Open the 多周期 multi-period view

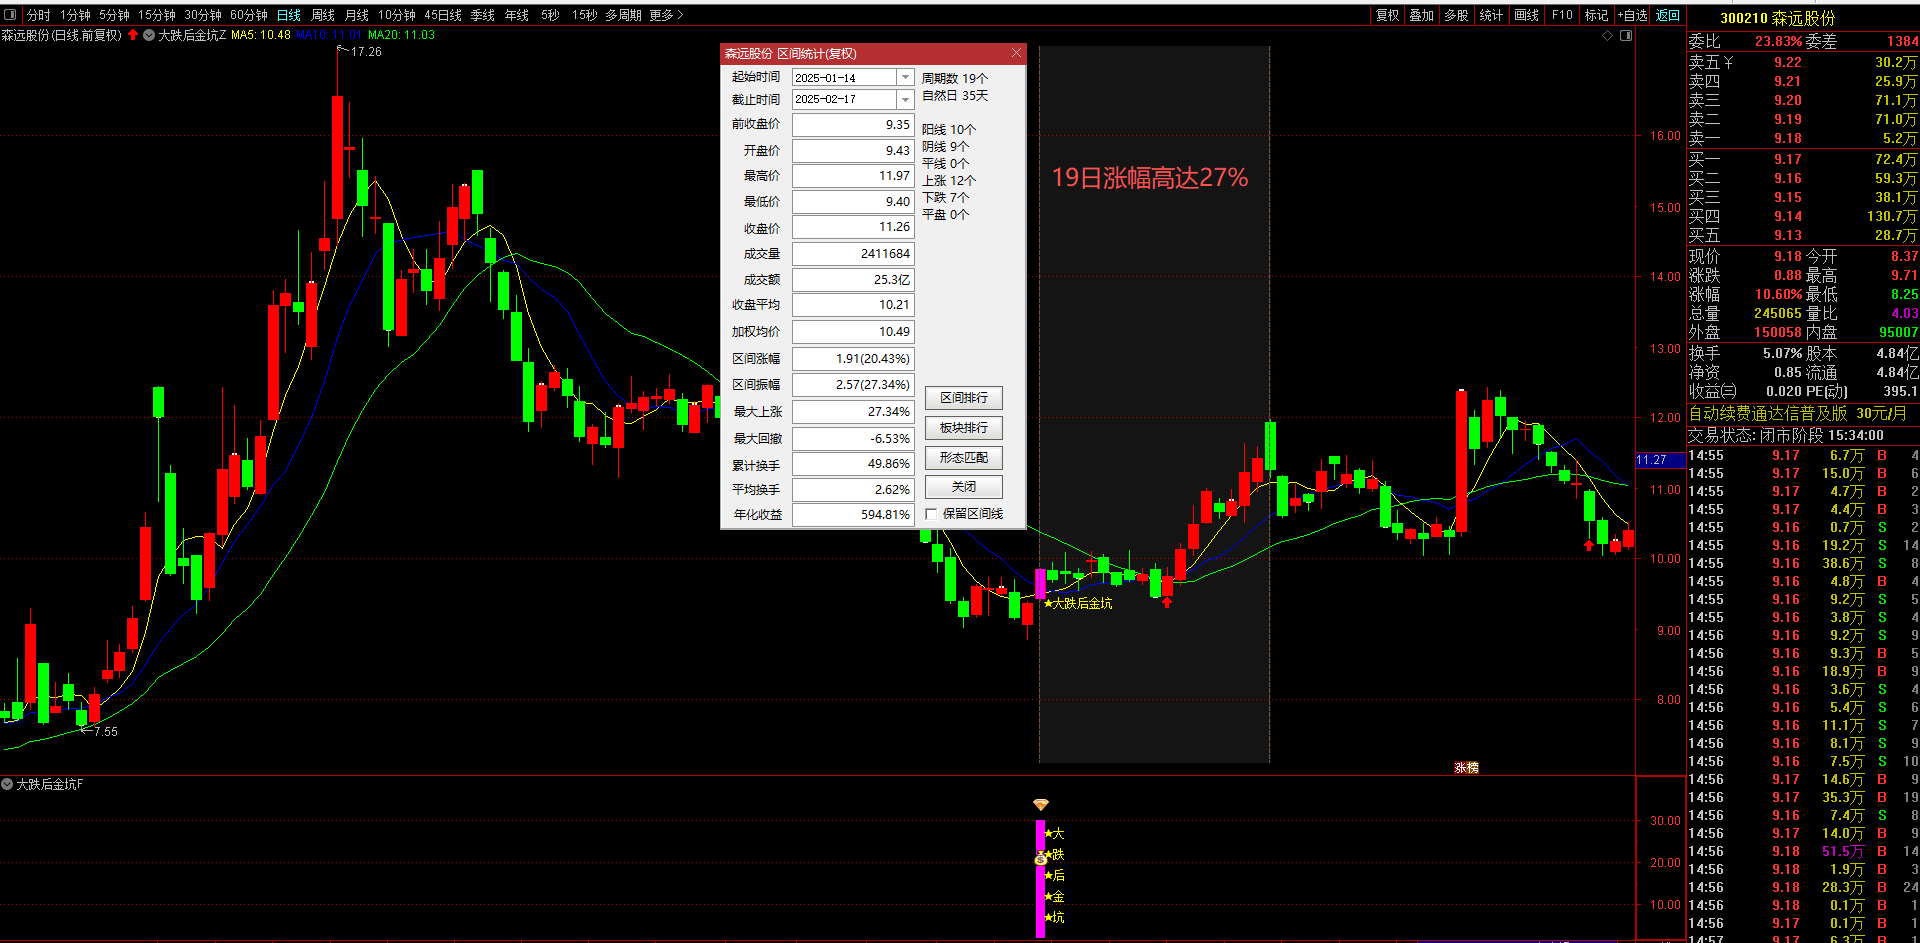pyautogui.click(x=623, y=15)
